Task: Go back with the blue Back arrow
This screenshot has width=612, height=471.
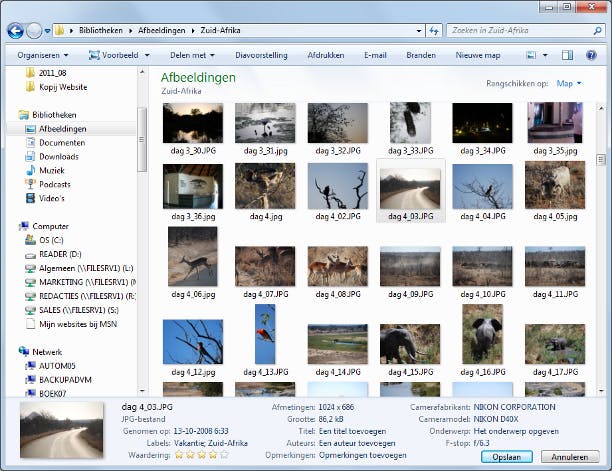Action: coord(16,30)
